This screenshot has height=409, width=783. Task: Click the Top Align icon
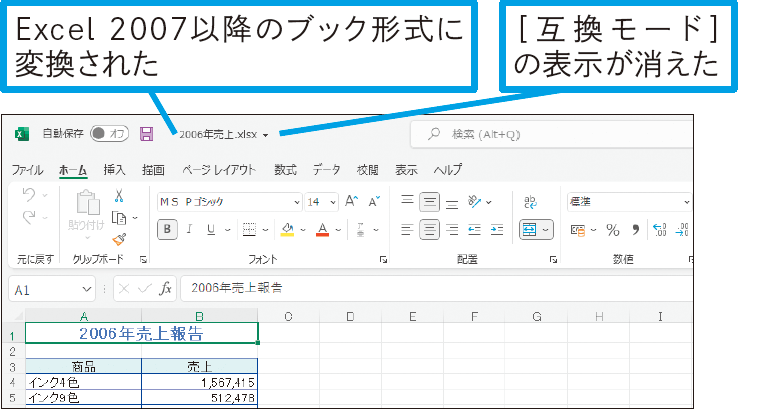pos(407,201)
